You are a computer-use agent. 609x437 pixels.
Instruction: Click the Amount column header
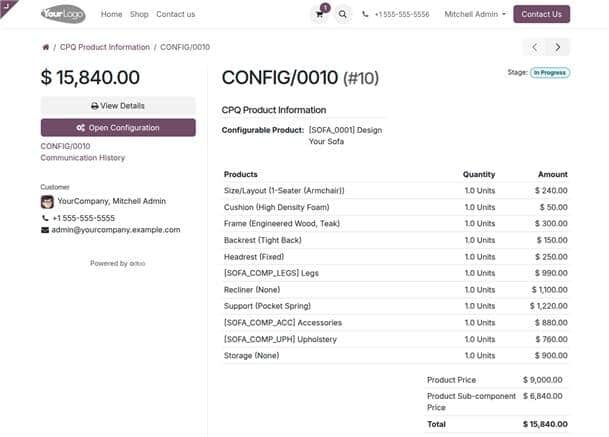pos(553,174)
